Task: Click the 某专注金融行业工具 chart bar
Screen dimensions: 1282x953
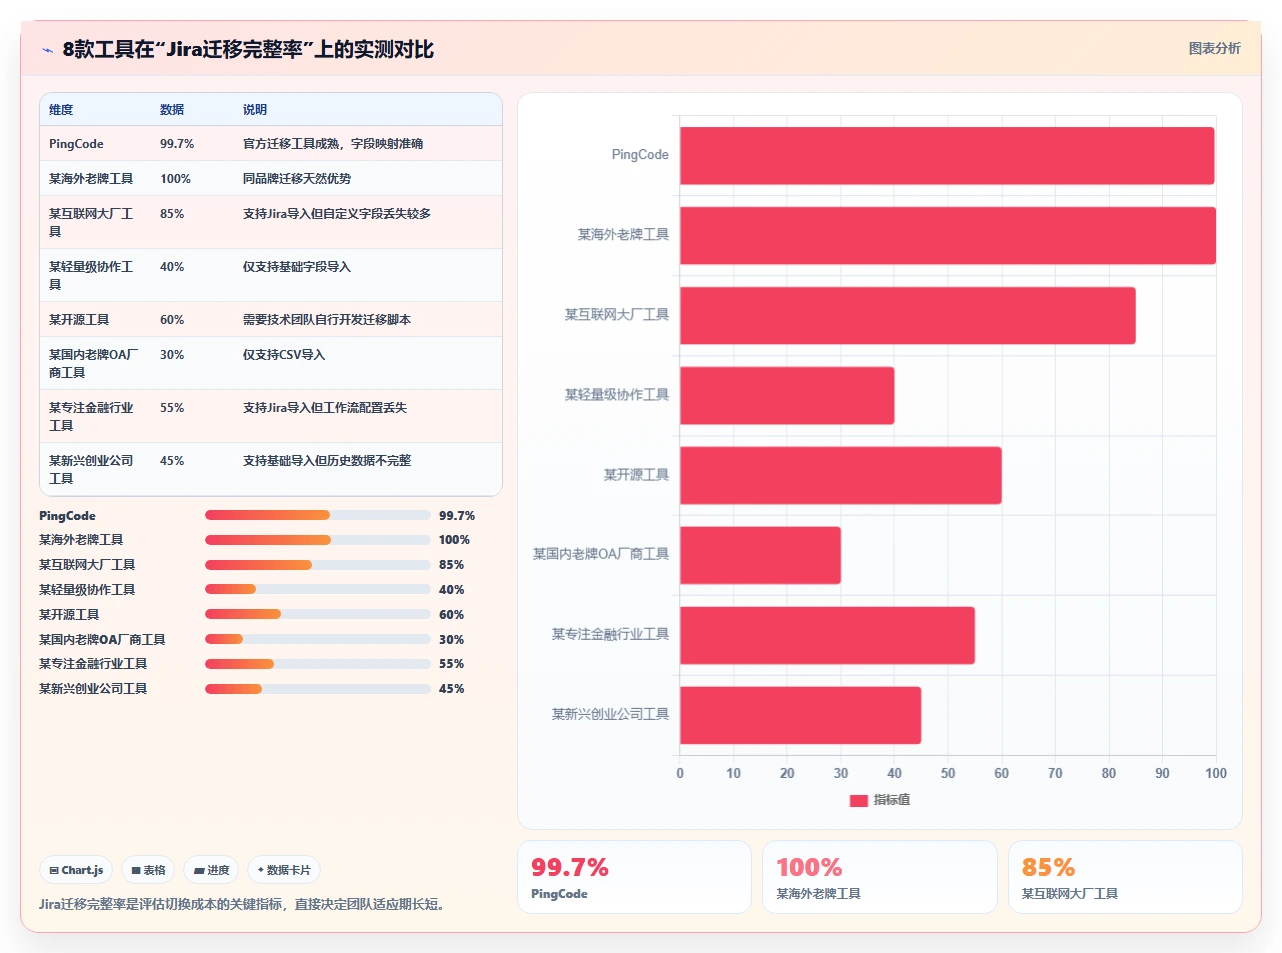Action: (x=827, y=635)
